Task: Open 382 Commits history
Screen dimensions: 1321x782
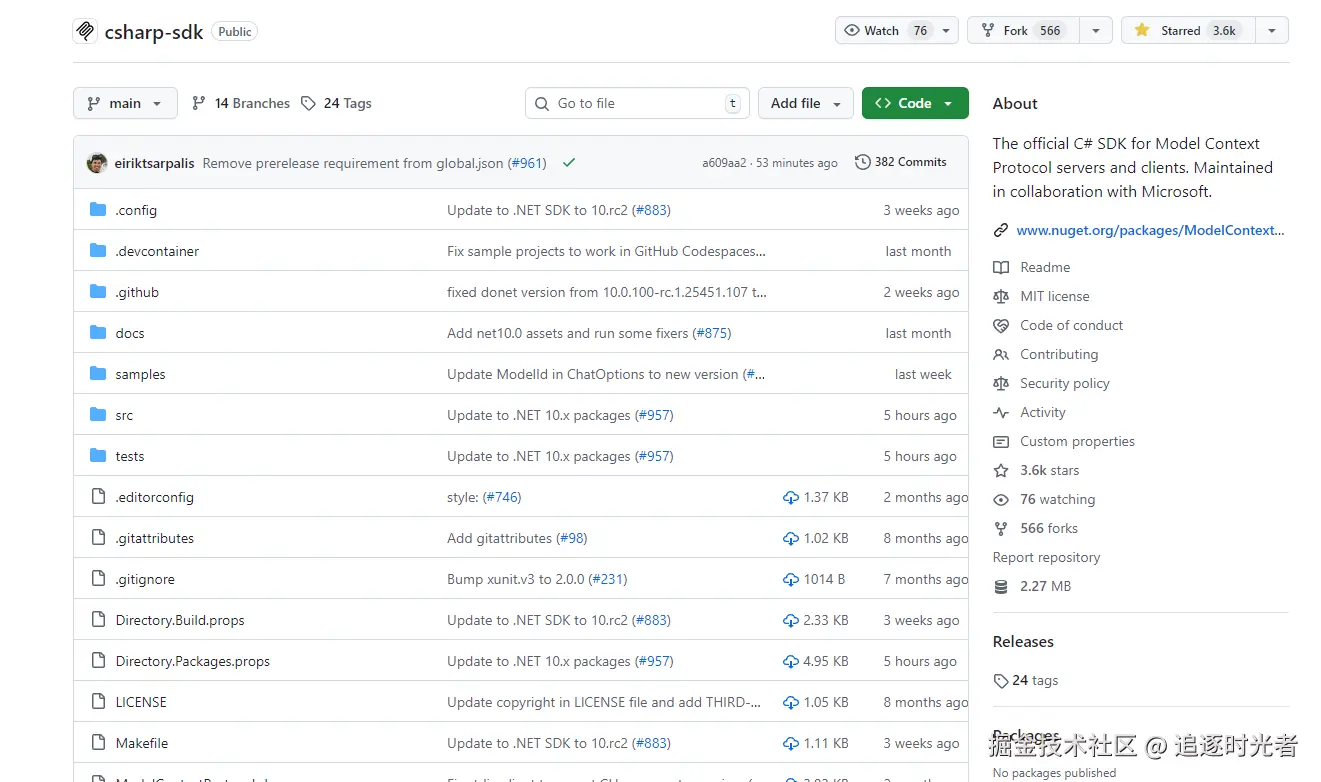Action: tap(901, 162)
